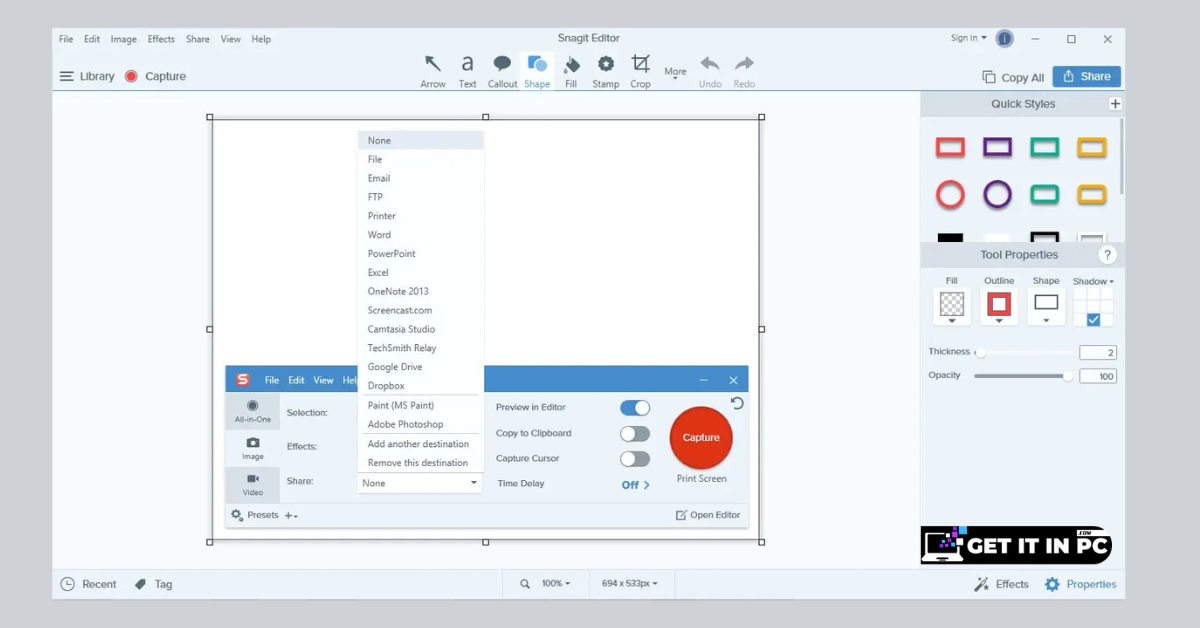Click the Quick Styles scrollbar

[x=1122, y=156]
